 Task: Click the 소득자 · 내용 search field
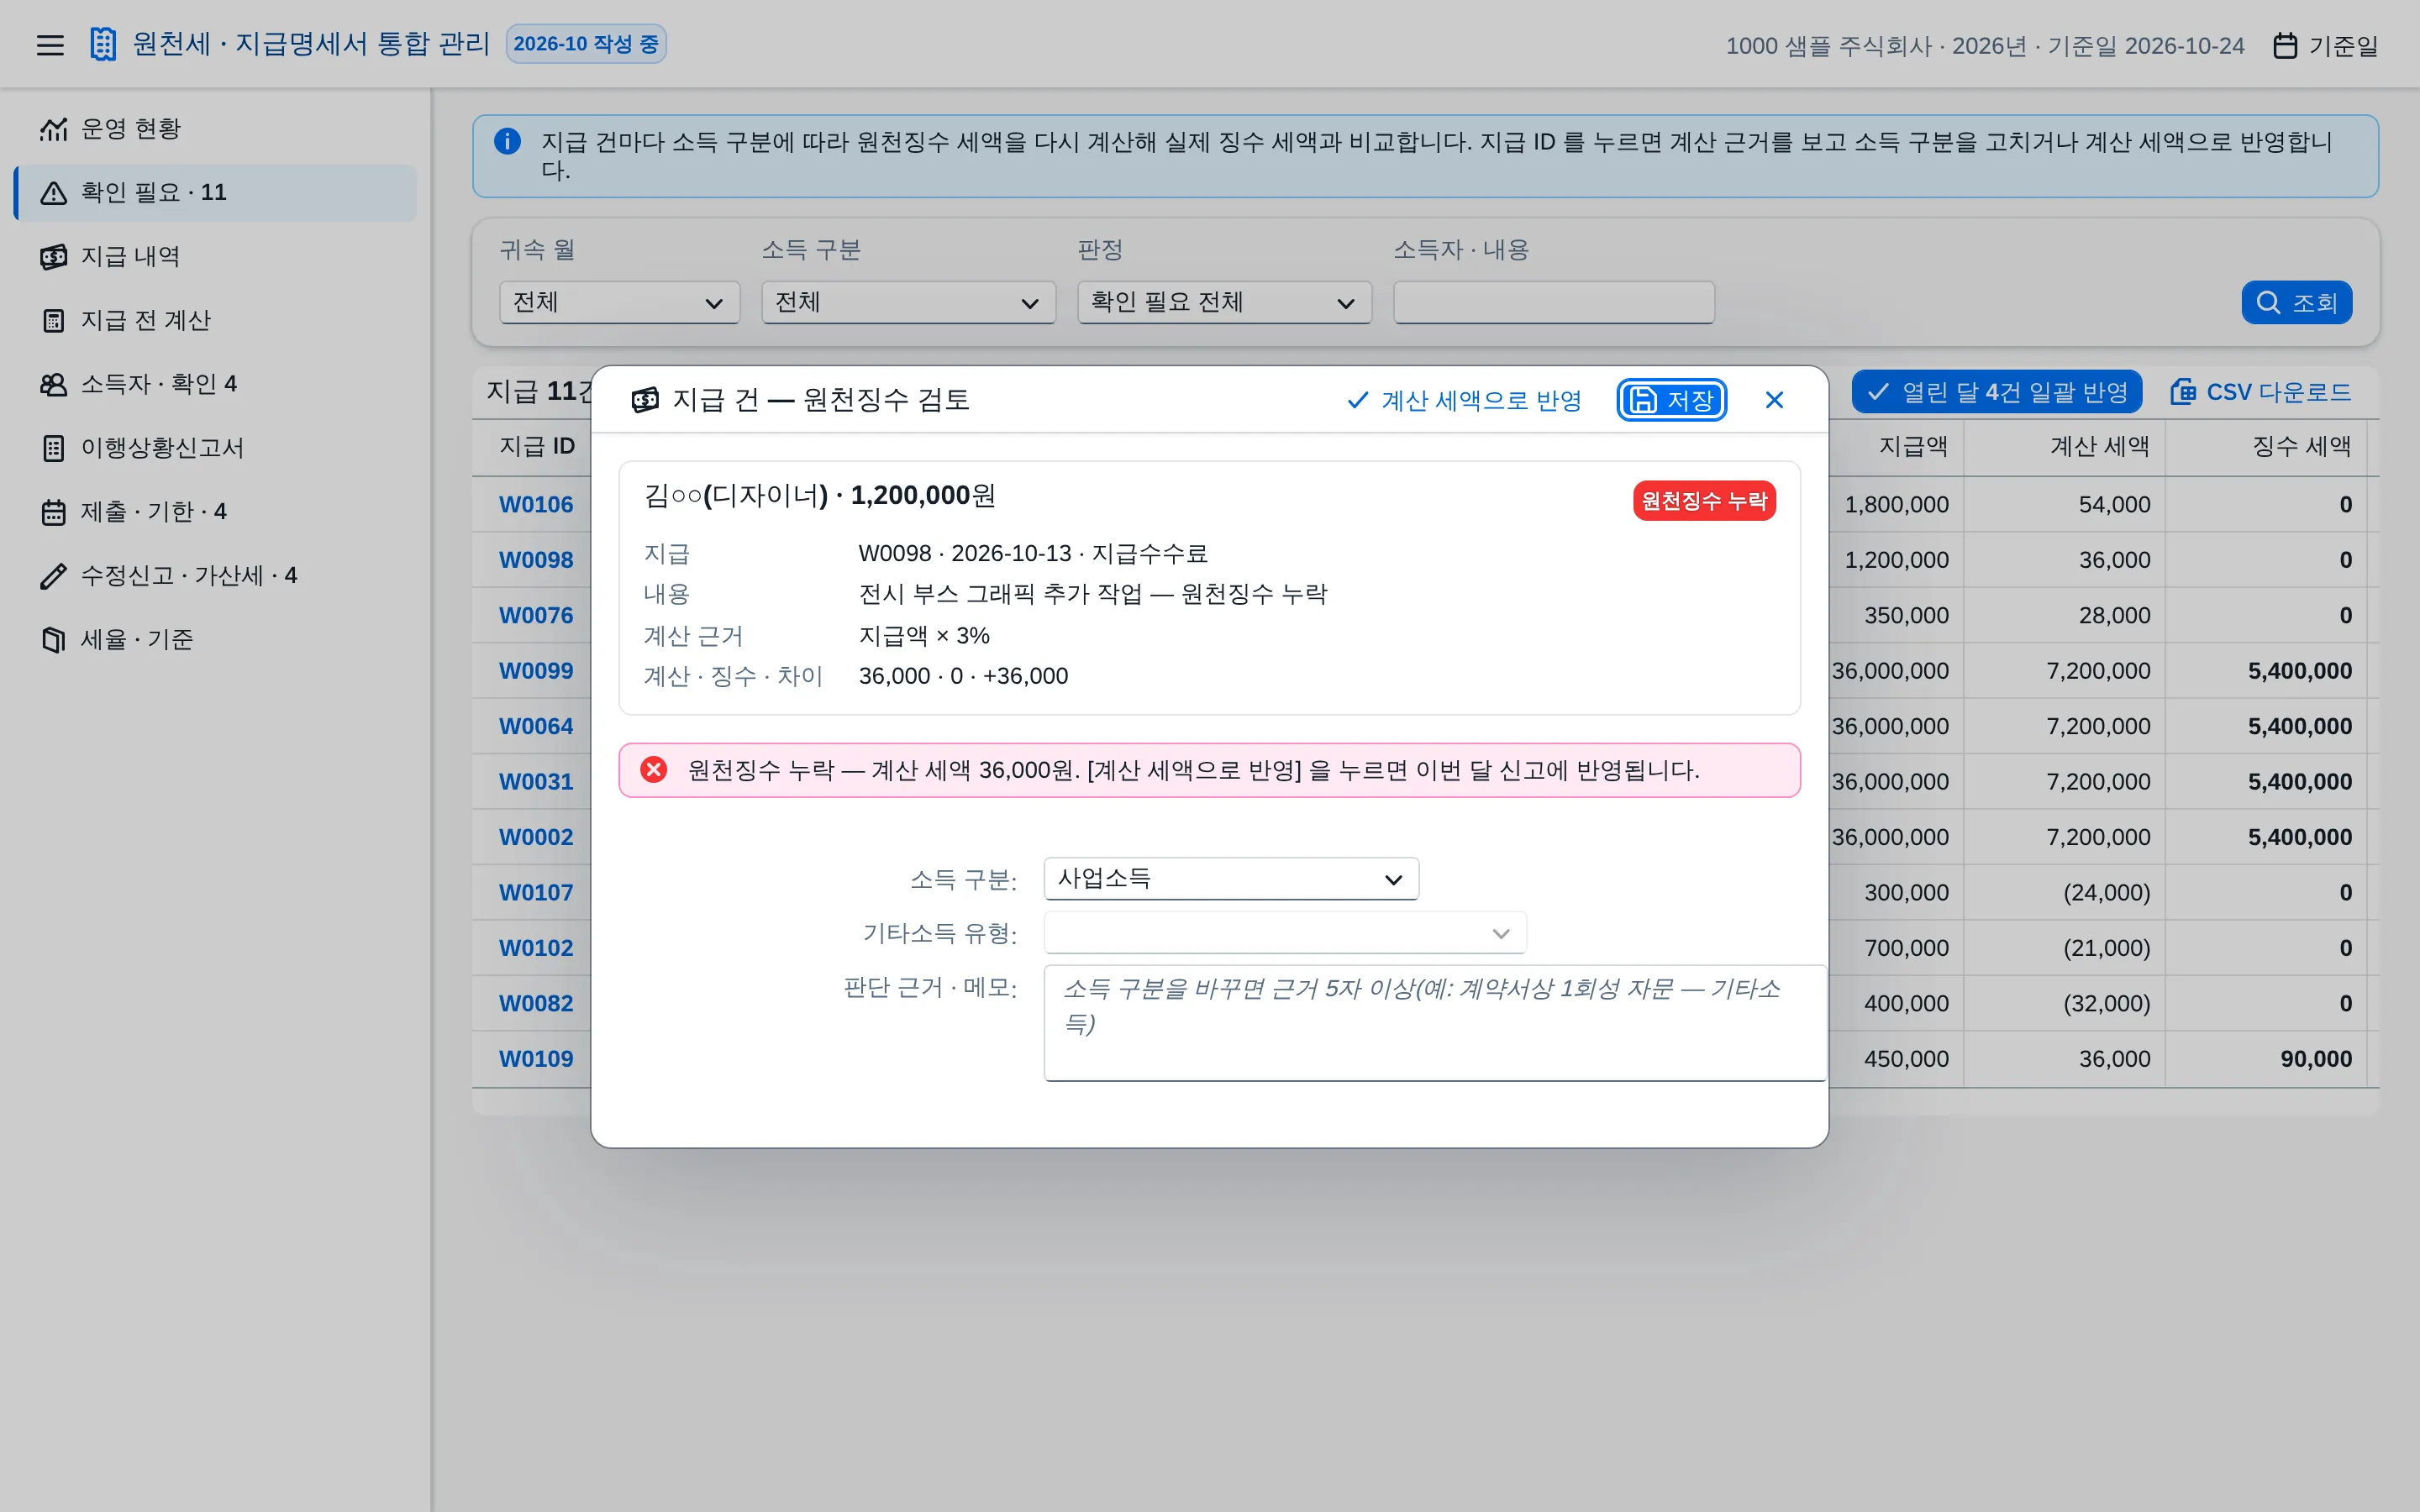click(1554, 302)
